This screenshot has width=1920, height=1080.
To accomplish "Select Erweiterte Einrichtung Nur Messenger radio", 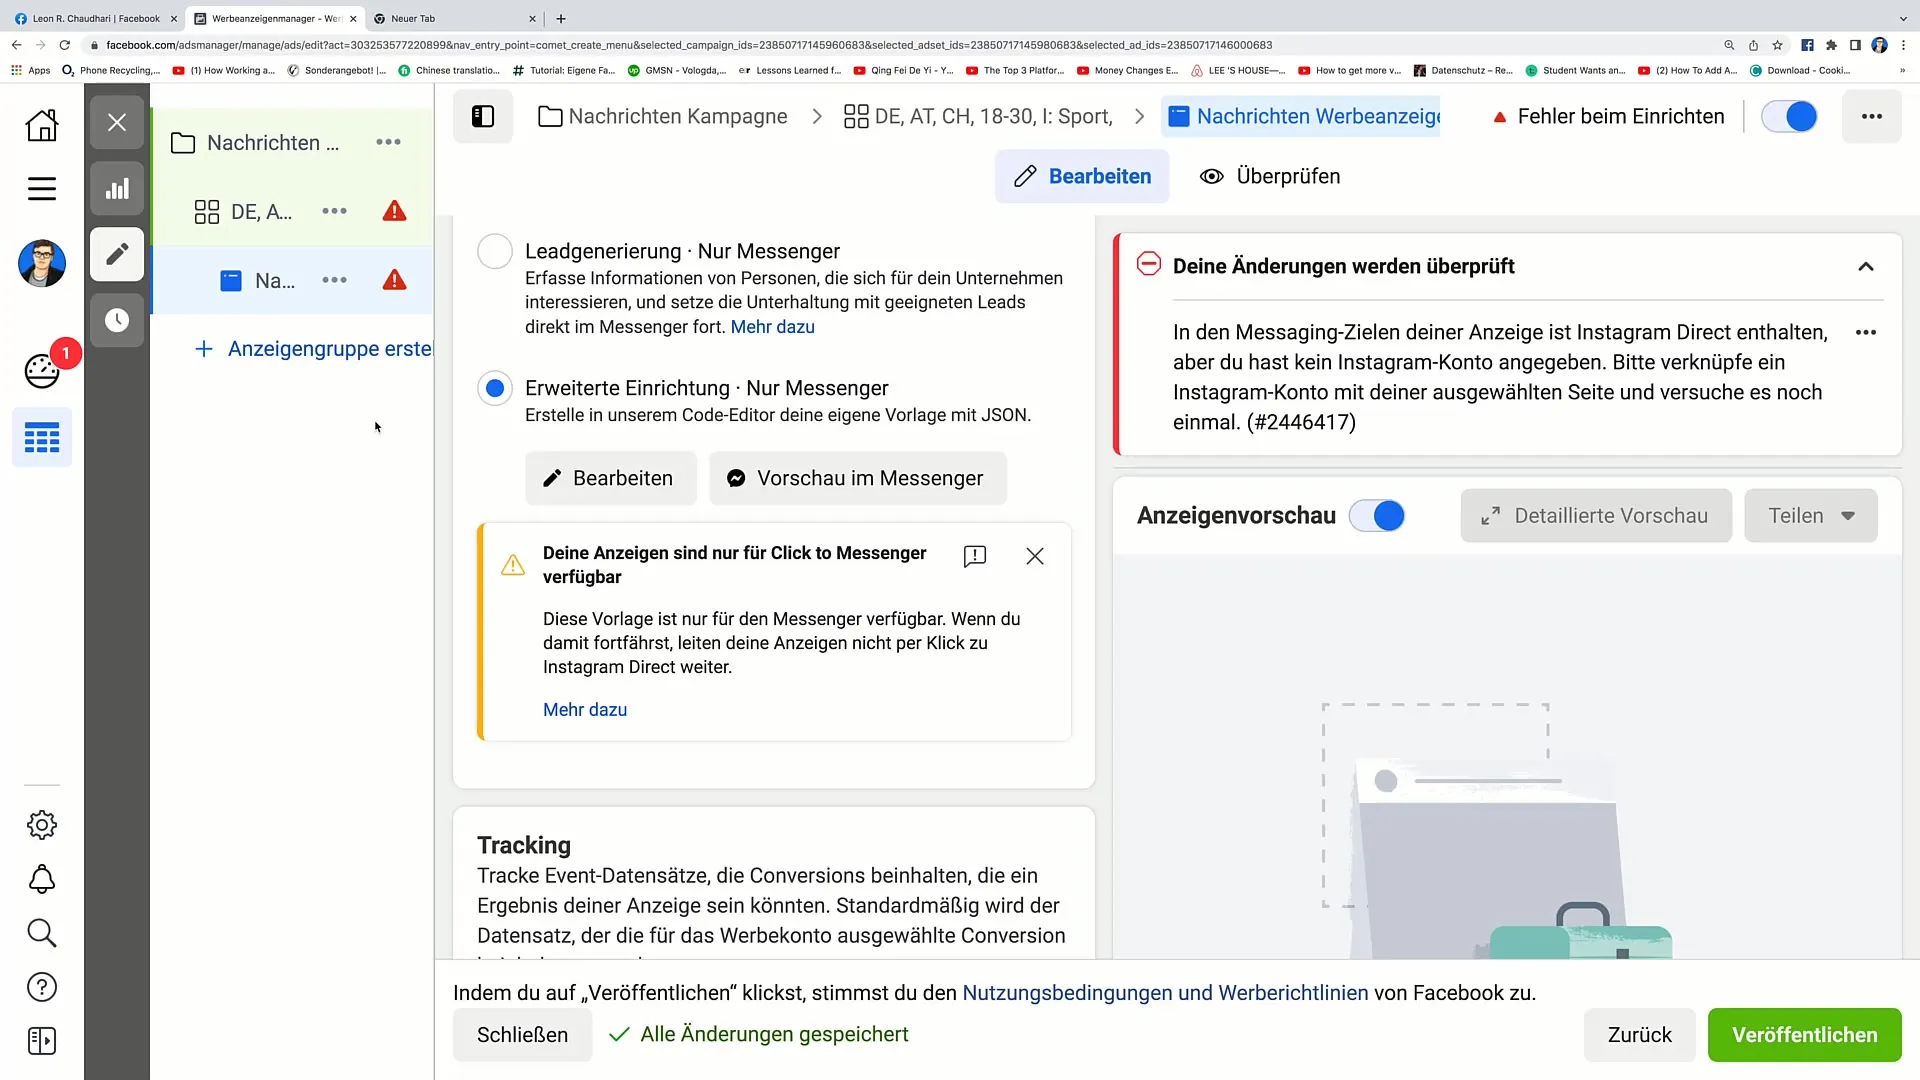I will (x=495, y=388).
